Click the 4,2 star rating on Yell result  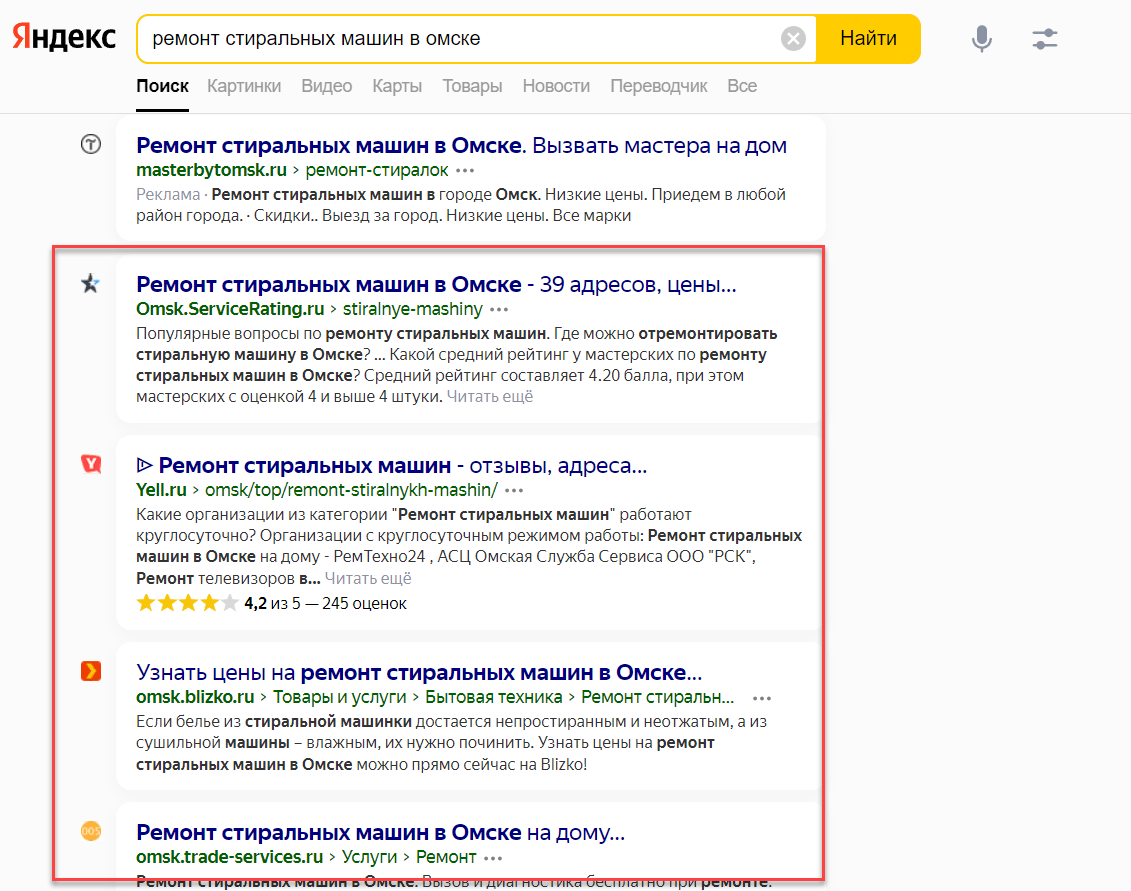(188, 603)
